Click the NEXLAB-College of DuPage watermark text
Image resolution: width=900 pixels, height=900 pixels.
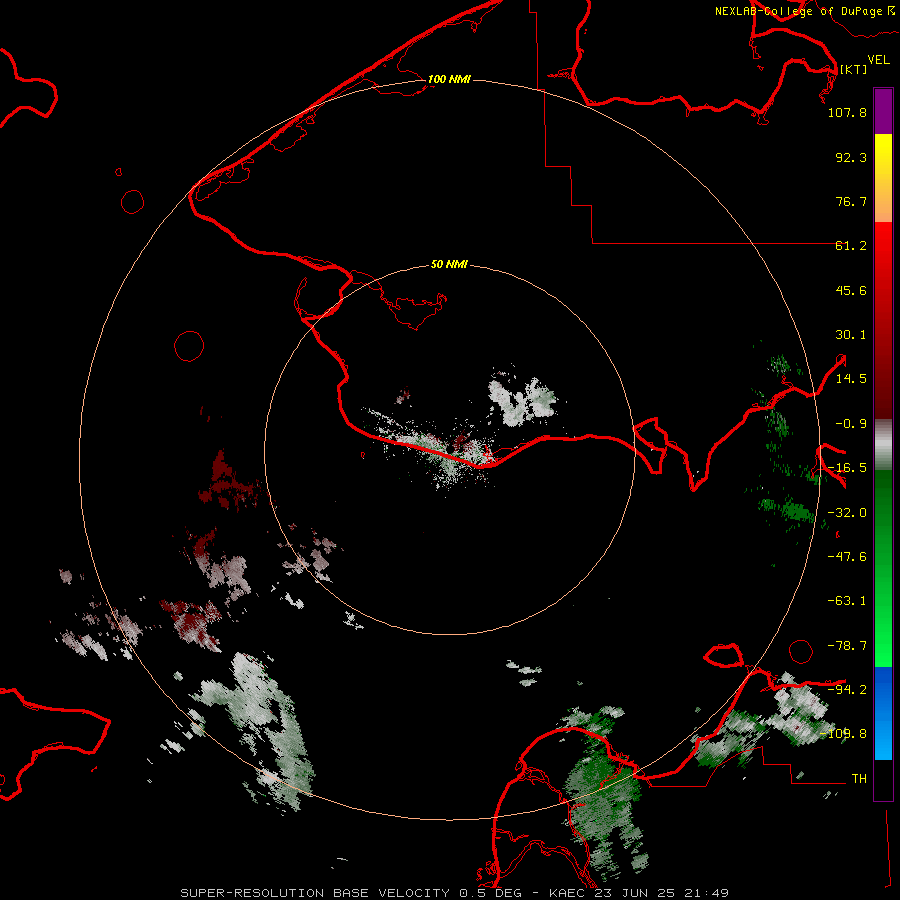(x=800, y=11)
